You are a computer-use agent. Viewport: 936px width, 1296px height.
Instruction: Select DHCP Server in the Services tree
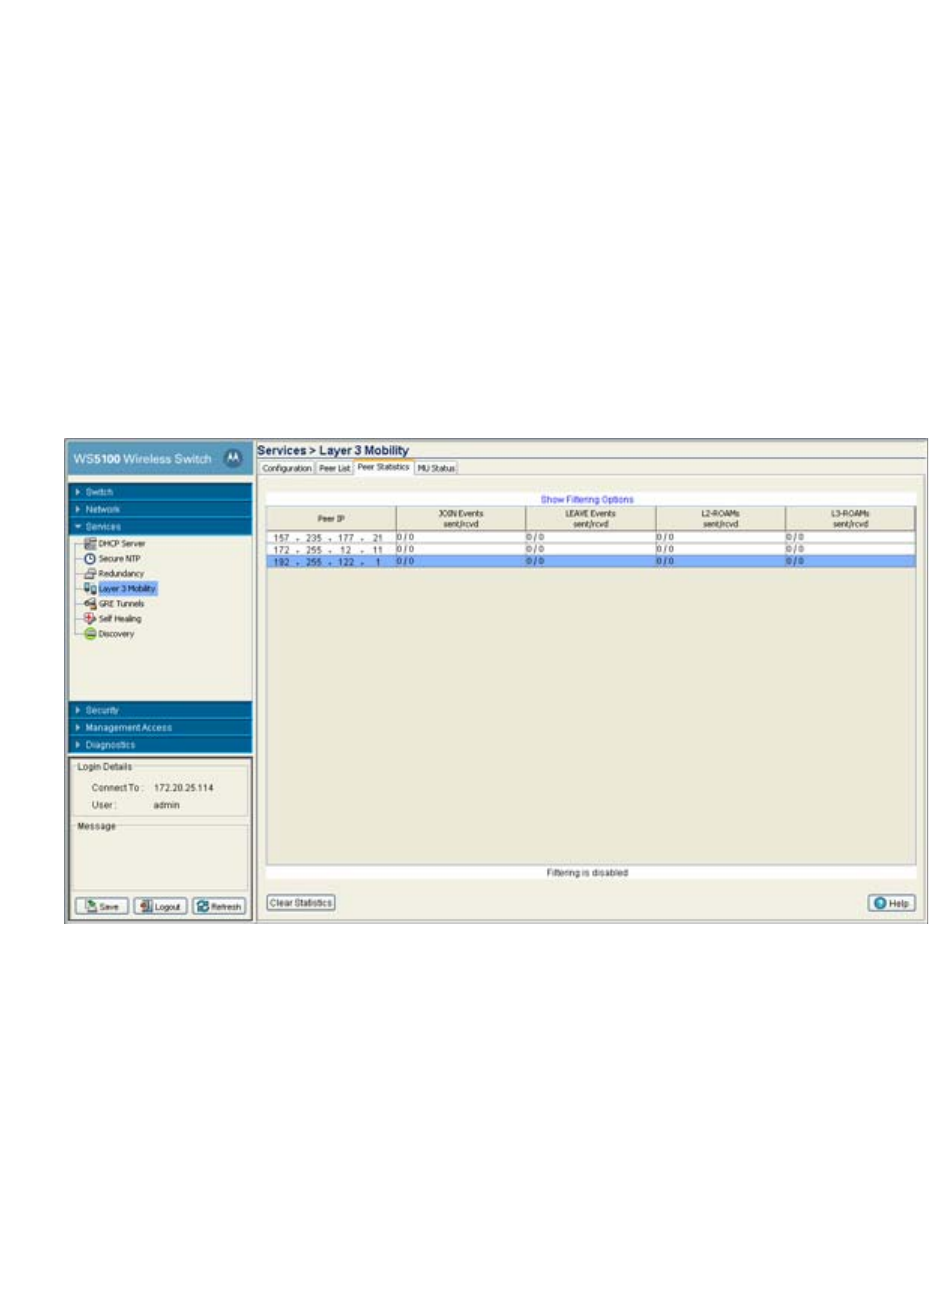[122, 544]
